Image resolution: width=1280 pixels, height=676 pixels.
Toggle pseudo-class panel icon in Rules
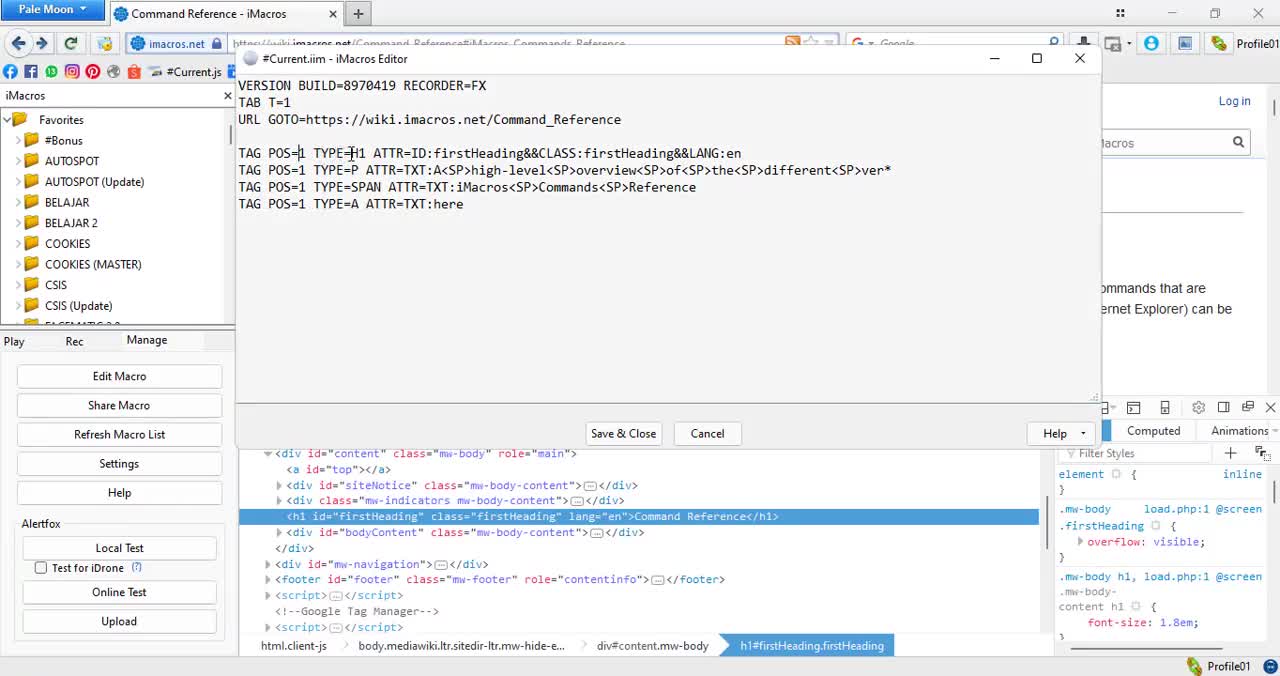click(1261, 453)
